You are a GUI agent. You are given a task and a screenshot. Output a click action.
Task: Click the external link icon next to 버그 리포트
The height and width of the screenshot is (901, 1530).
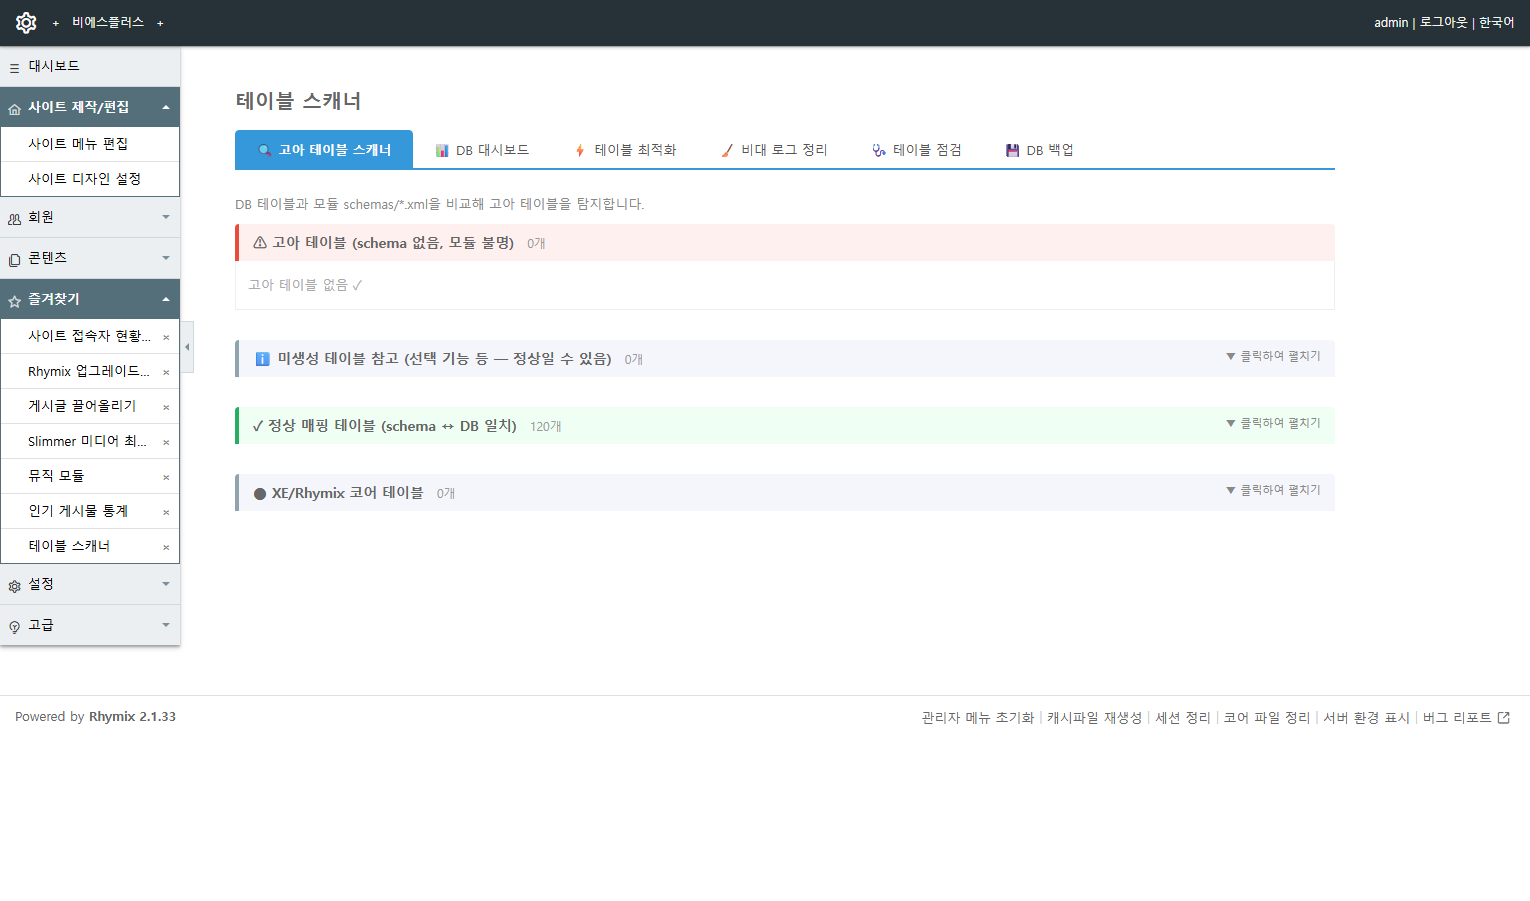[1503, 717]
